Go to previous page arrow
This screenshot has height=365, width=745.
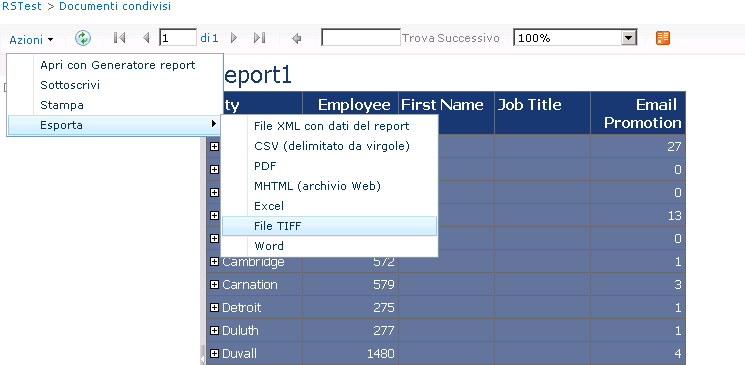click(146, 38)
